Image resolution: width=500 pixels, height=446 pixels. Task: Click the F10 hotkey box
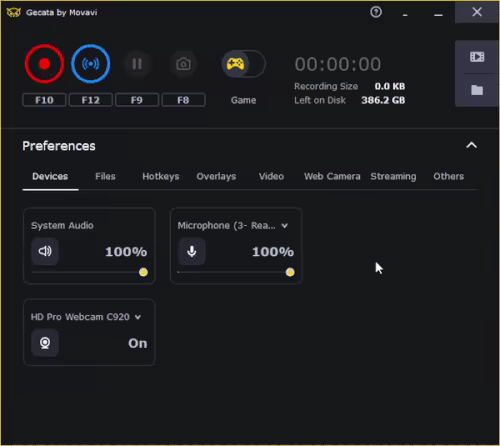click(44, 100)
